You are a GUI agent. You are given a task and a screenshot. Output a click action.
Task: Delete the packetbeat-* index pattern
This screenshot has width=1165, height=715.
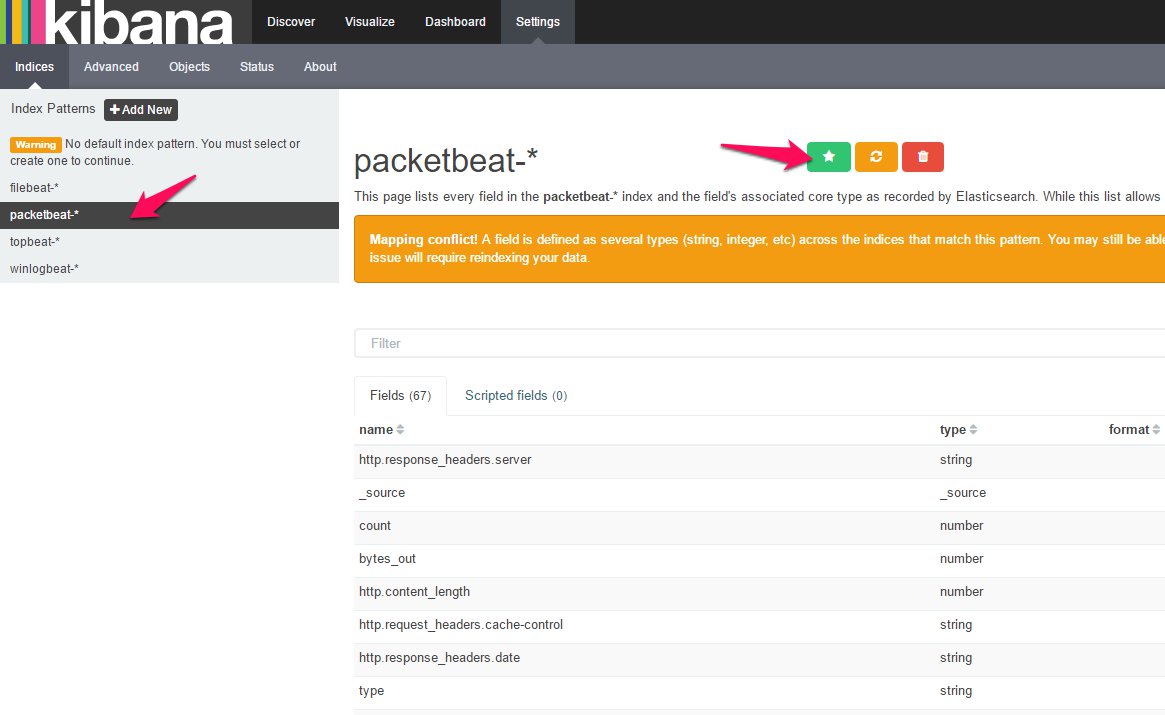pos(922,157)
